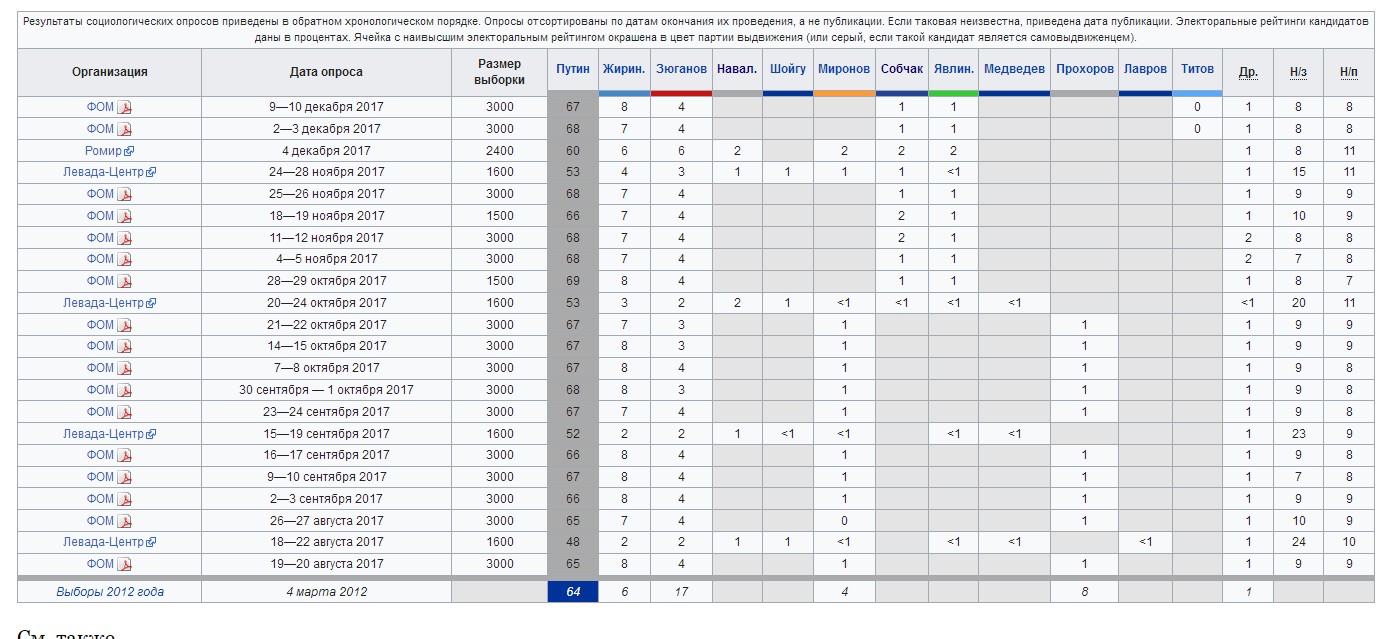This screenshot has width=1394, height=639.
Task: Follow the Жирин. header link
Action: 624,69
